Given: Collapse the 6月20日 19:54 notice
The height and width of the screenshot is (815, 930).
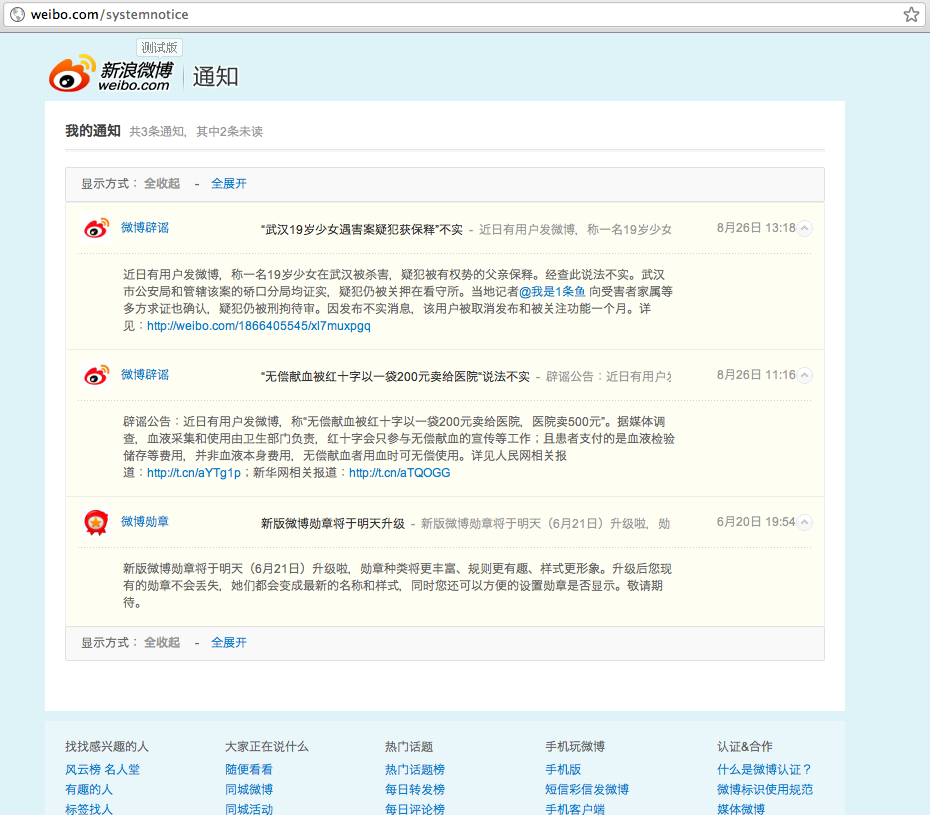Looking at the screenshot, I should [804, 523].
